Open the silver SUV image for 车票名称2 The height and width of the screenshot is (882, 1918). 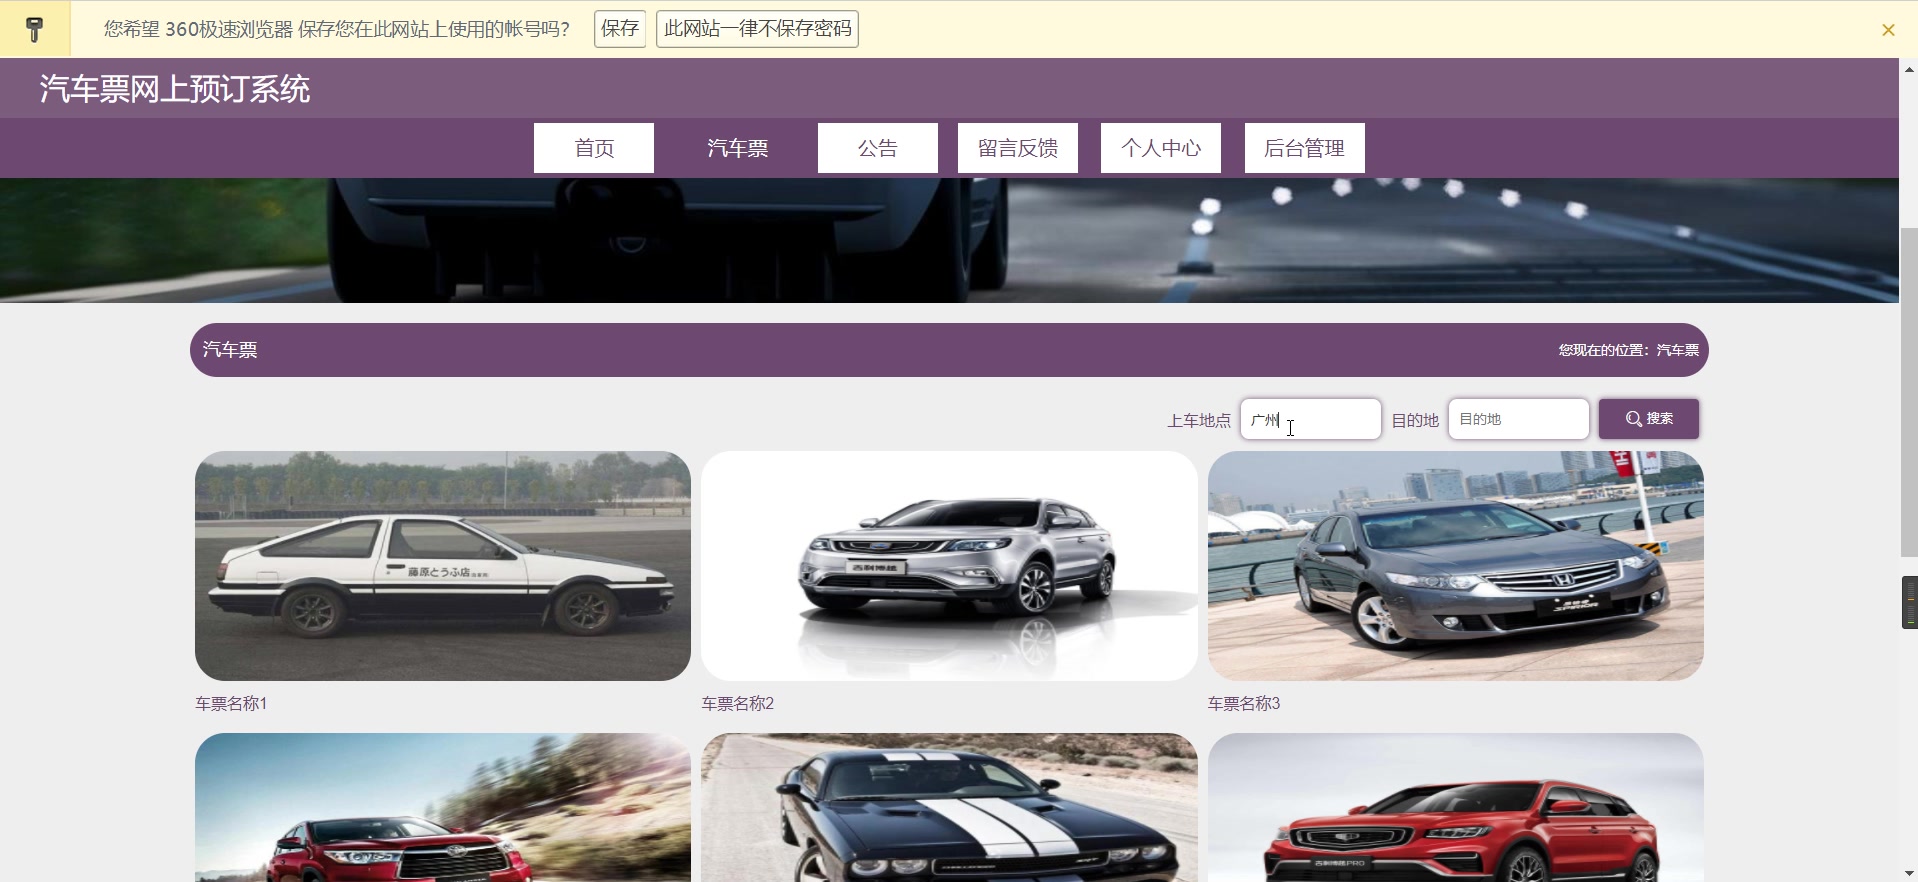tap(949, 566)
